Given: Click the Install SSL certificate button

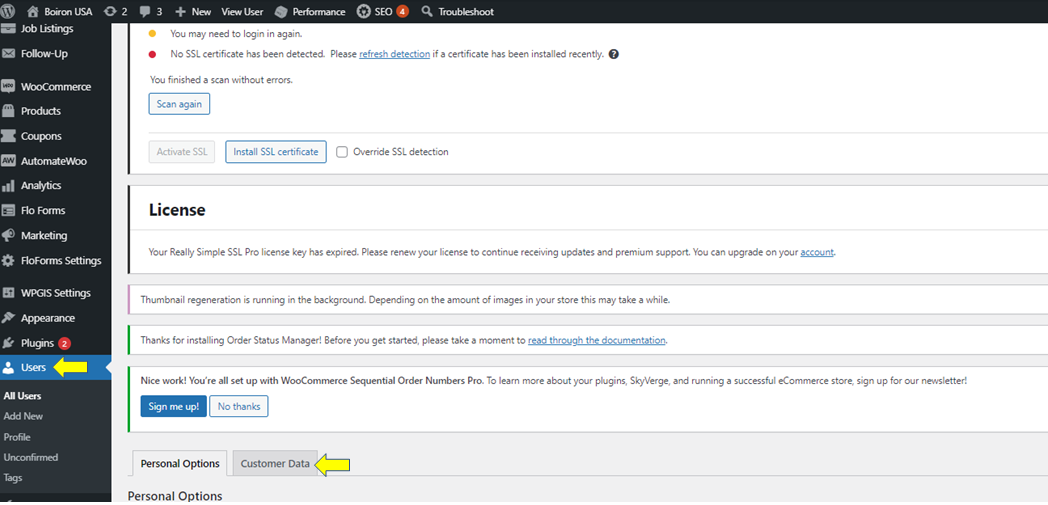Looking at the screenshot, I should point(276,152).
